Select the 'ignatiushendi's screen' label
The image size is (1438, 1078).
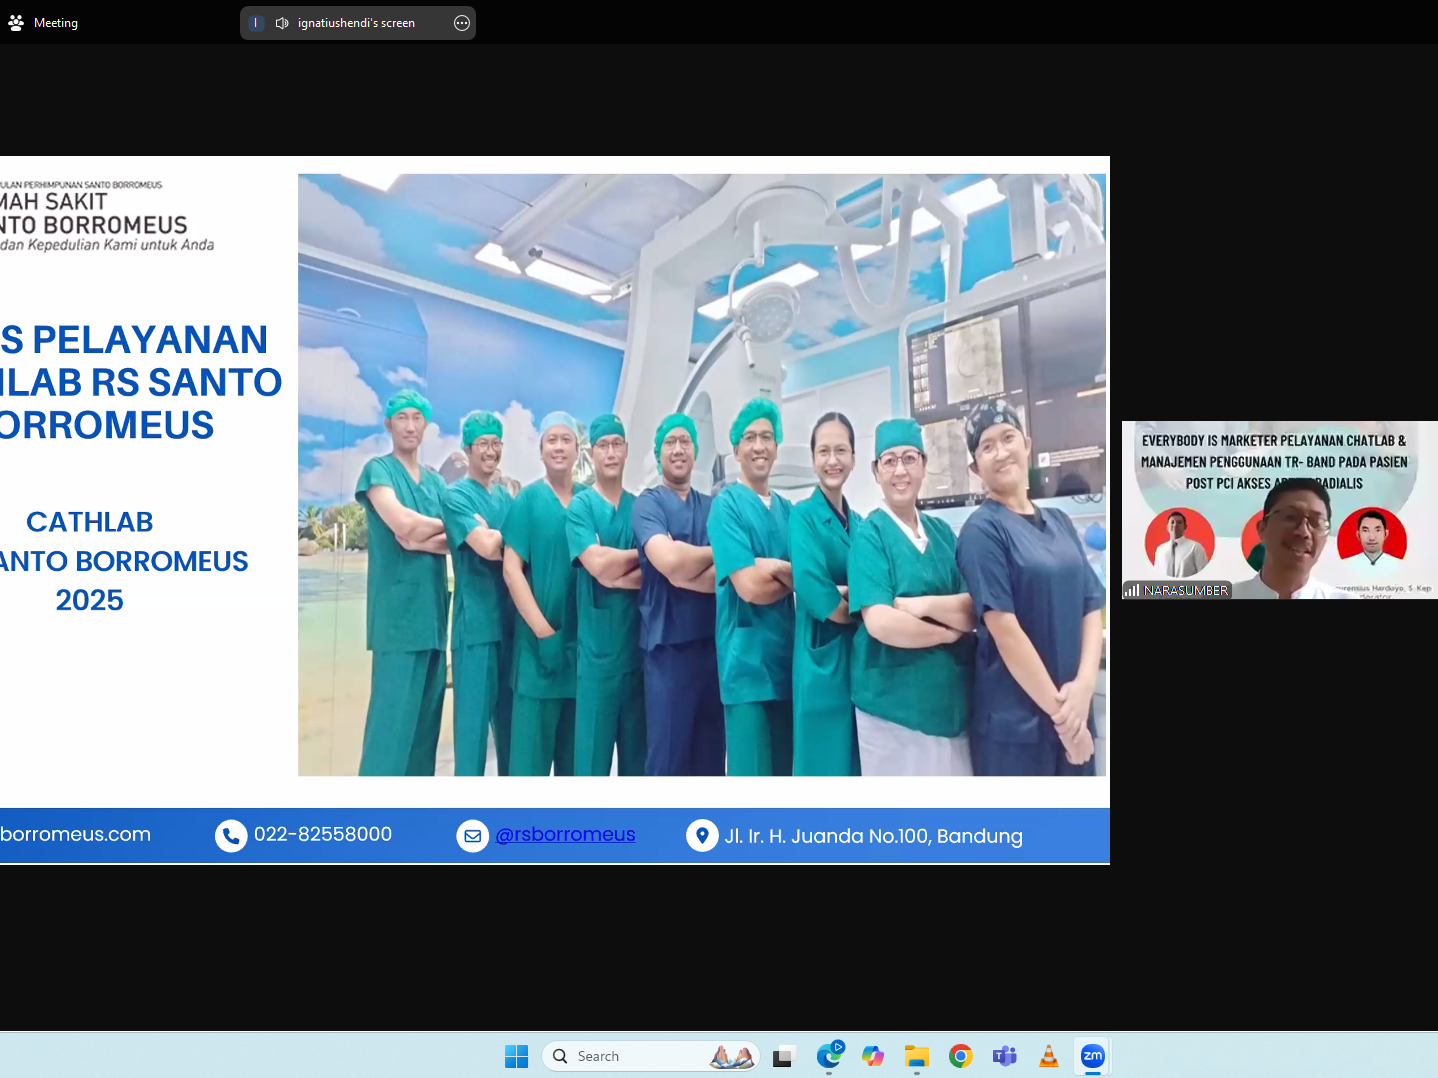356,23
